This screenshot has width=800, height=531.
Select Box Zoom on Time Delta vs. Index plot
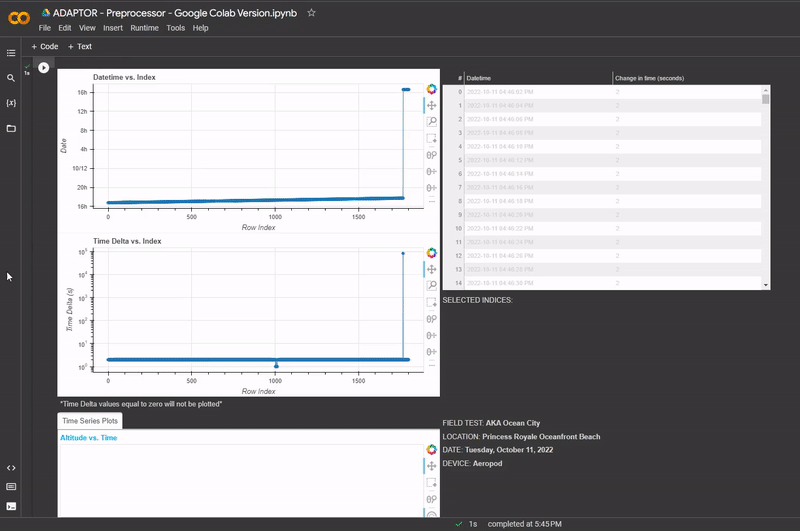pyautogui.click(x=432, y=286)
